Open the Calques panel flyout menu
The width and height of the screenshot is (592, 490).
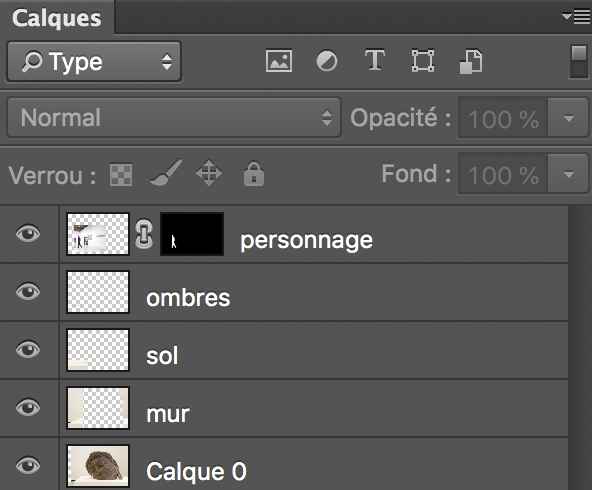[x=576, y=17]
